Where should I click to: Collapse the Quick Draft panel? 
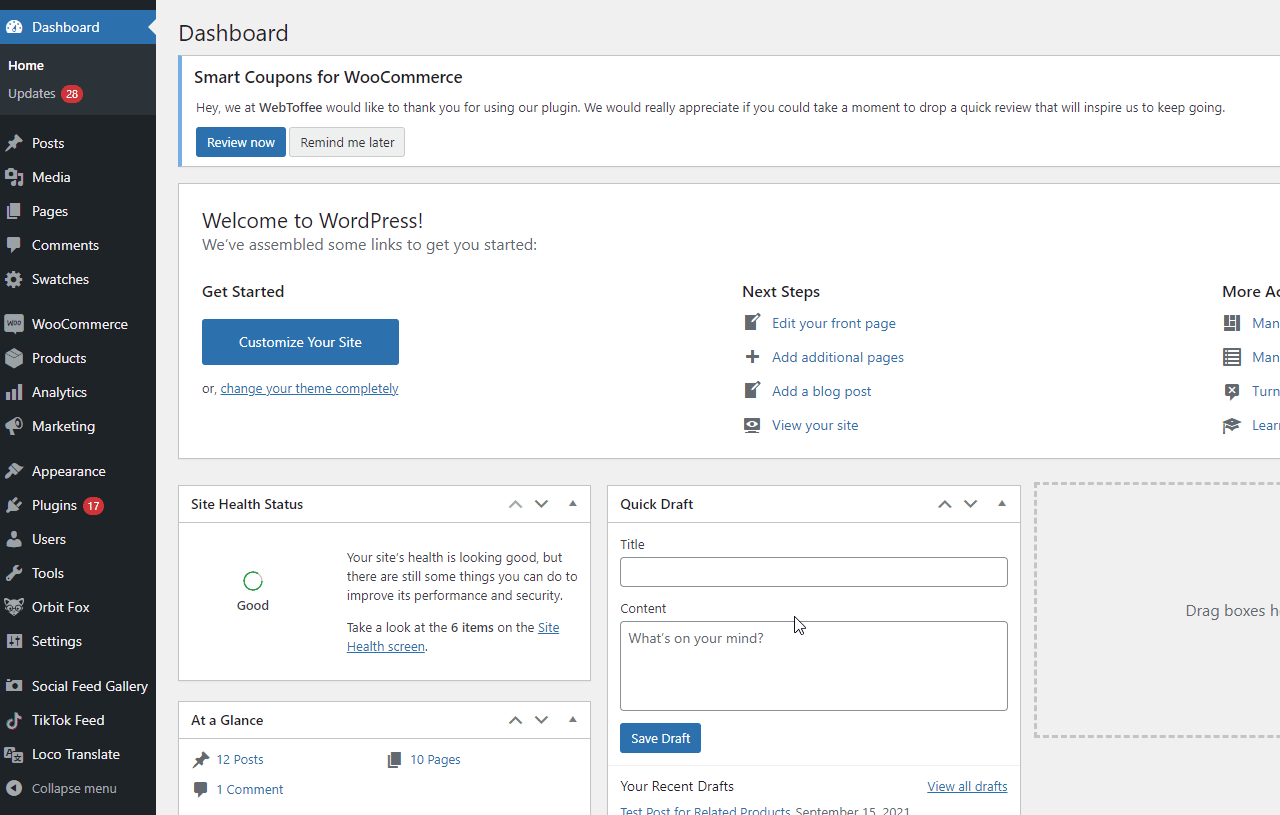pos(1002,504)
